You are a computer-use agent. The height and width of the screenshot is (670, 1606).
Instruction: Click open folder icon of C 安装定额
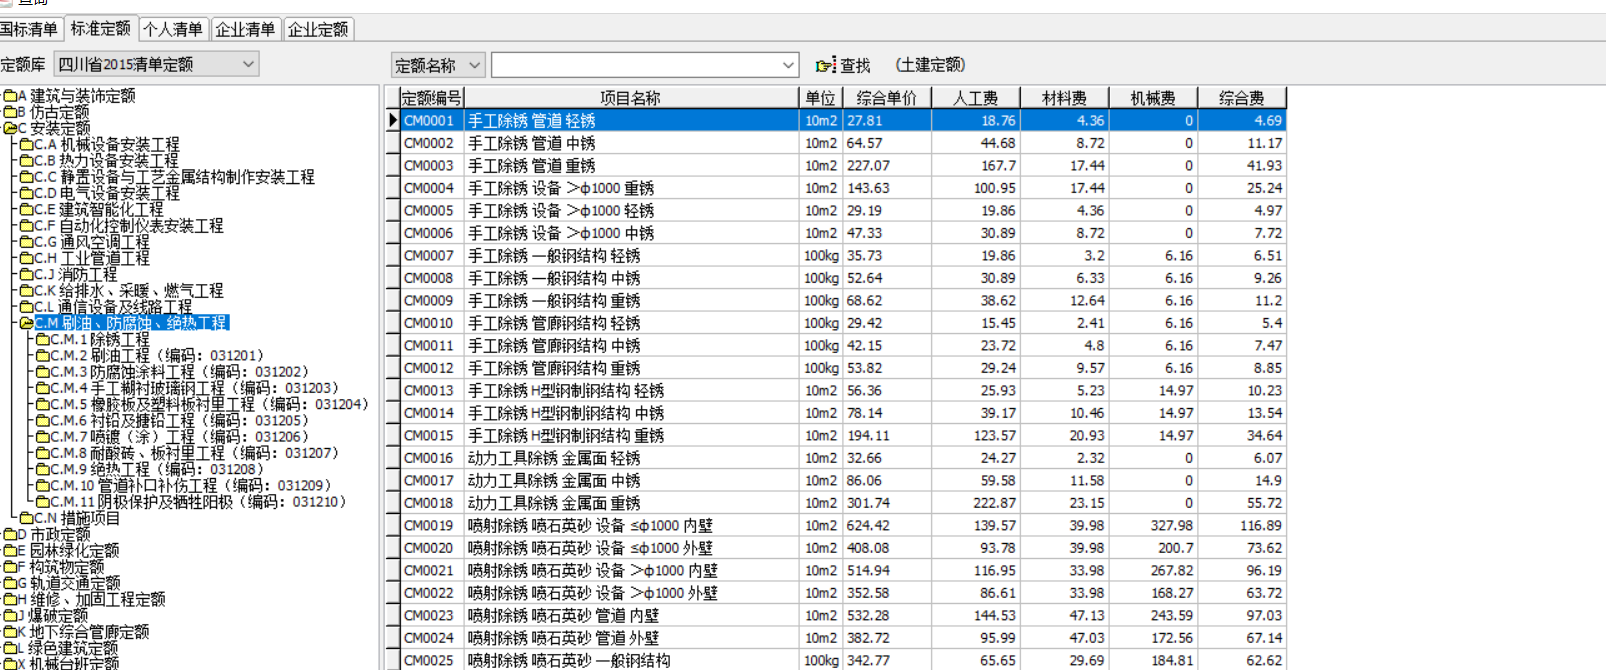pyautogui.click(x=9, y=128)
